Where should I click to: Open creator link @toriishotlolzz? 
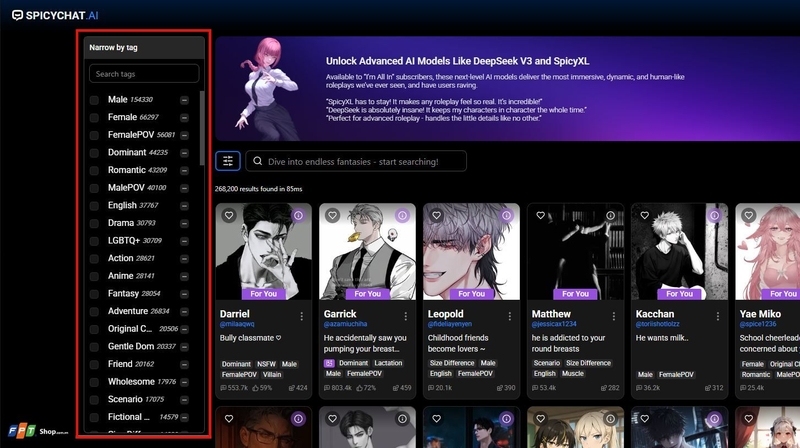660,324
